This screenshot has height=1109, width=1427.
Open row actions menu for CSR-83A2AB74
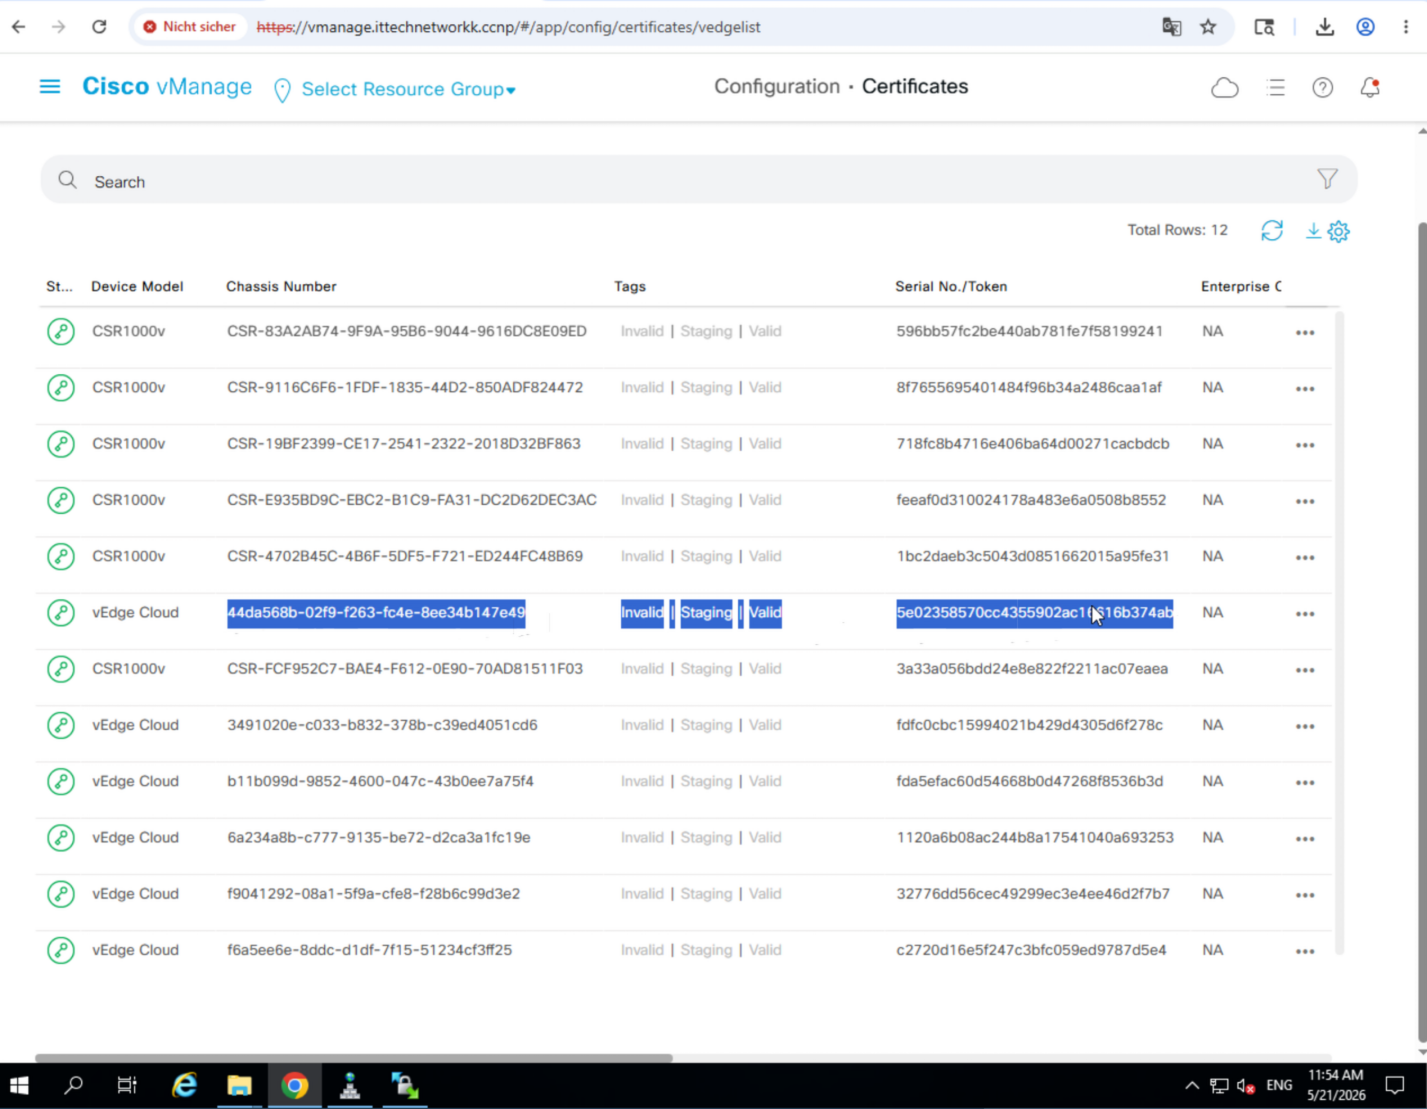pyautogui.click(x=1305, y=332)
